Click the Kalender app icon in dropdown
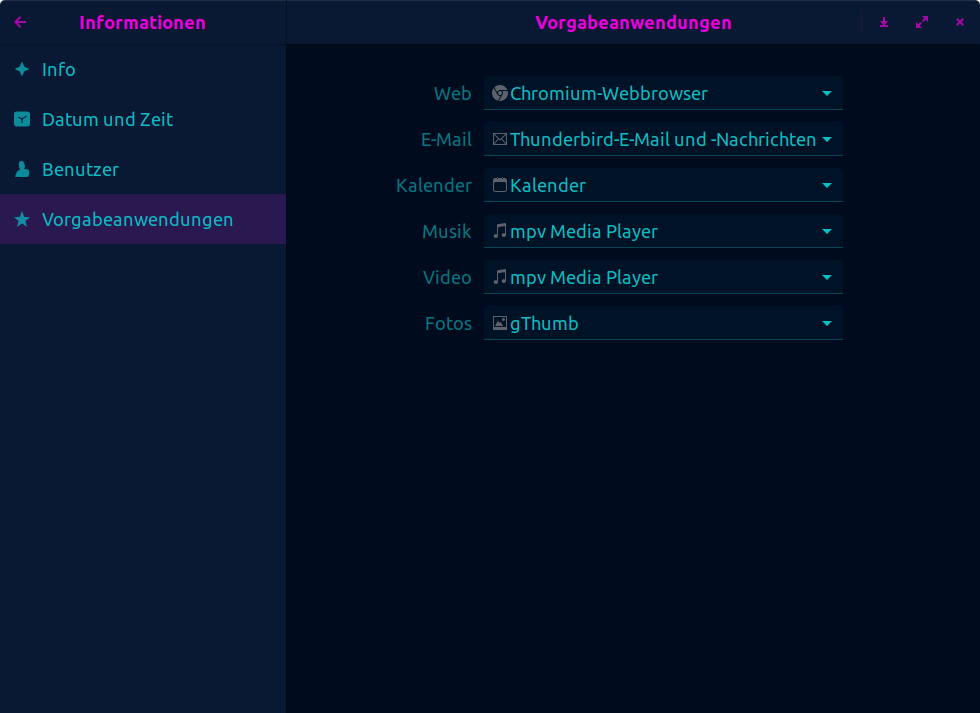Viewport: 980px width, 713px height. coord(499,185)
